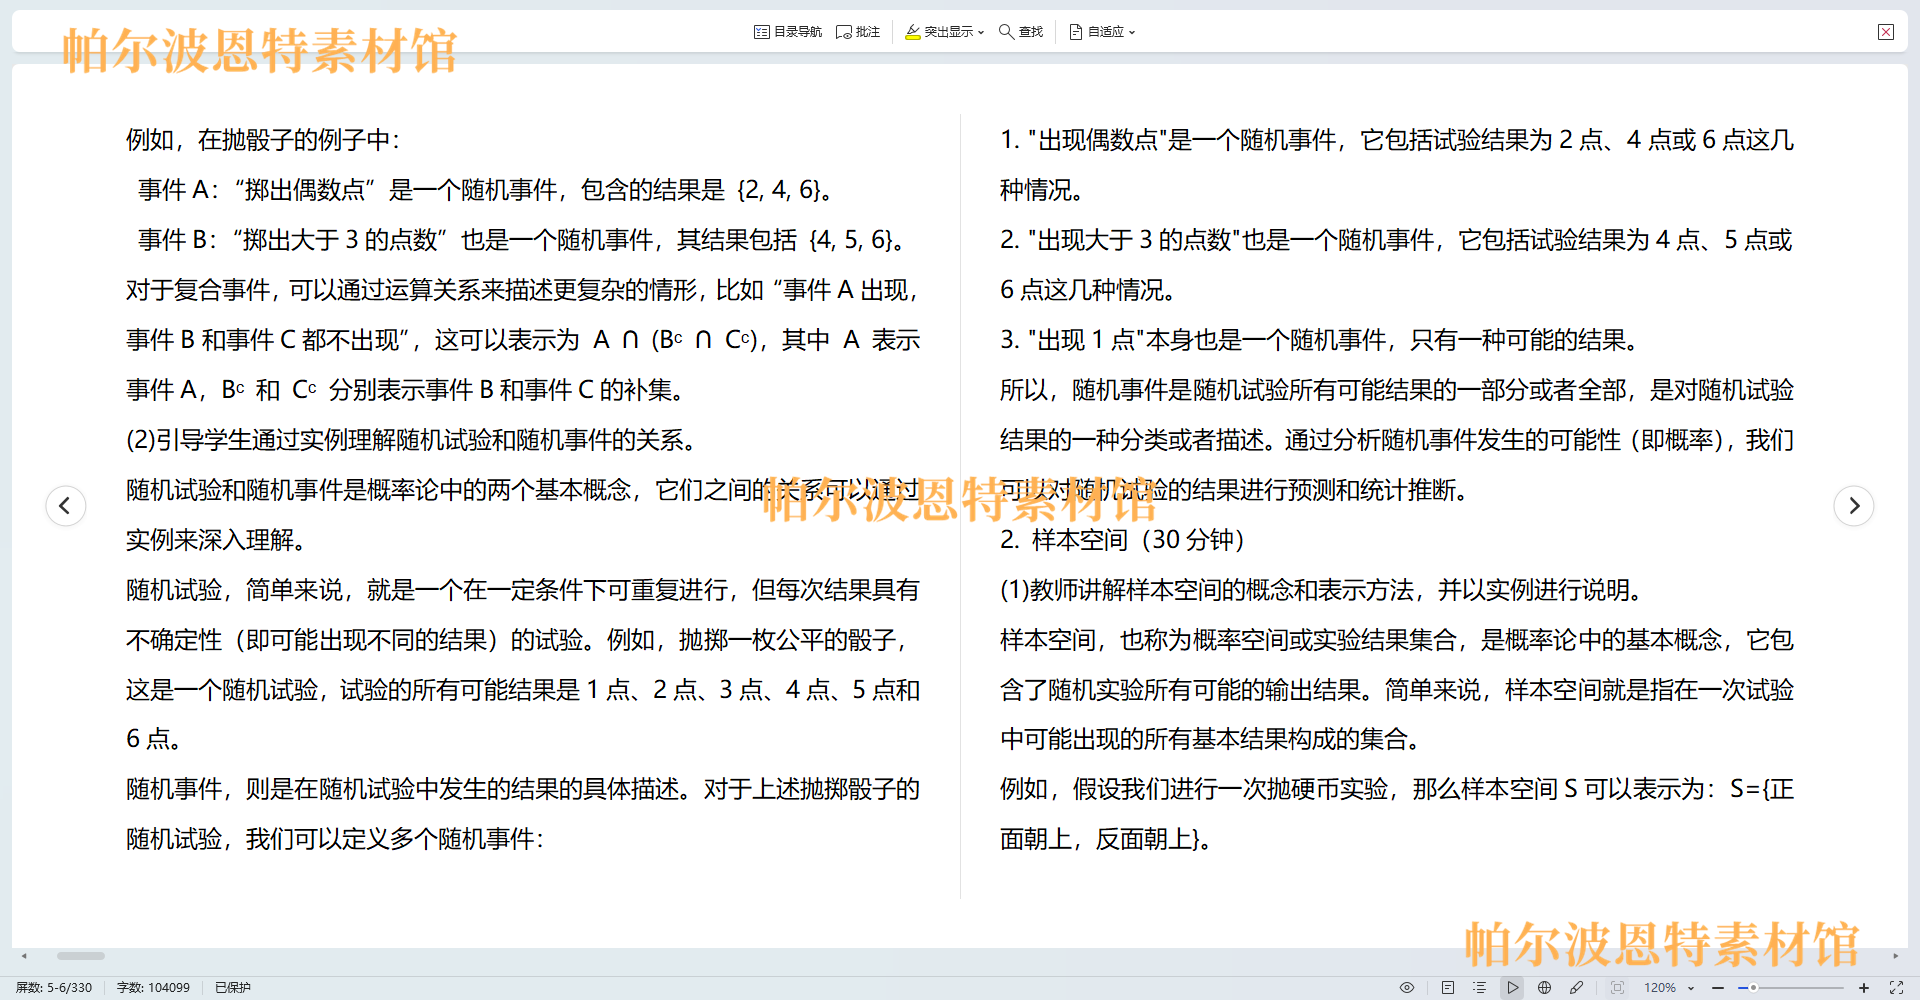The width and height of the screenshot is (1920, 1000).
Task: Decrease zoom with minus button
Action: tap(1718, 988)
